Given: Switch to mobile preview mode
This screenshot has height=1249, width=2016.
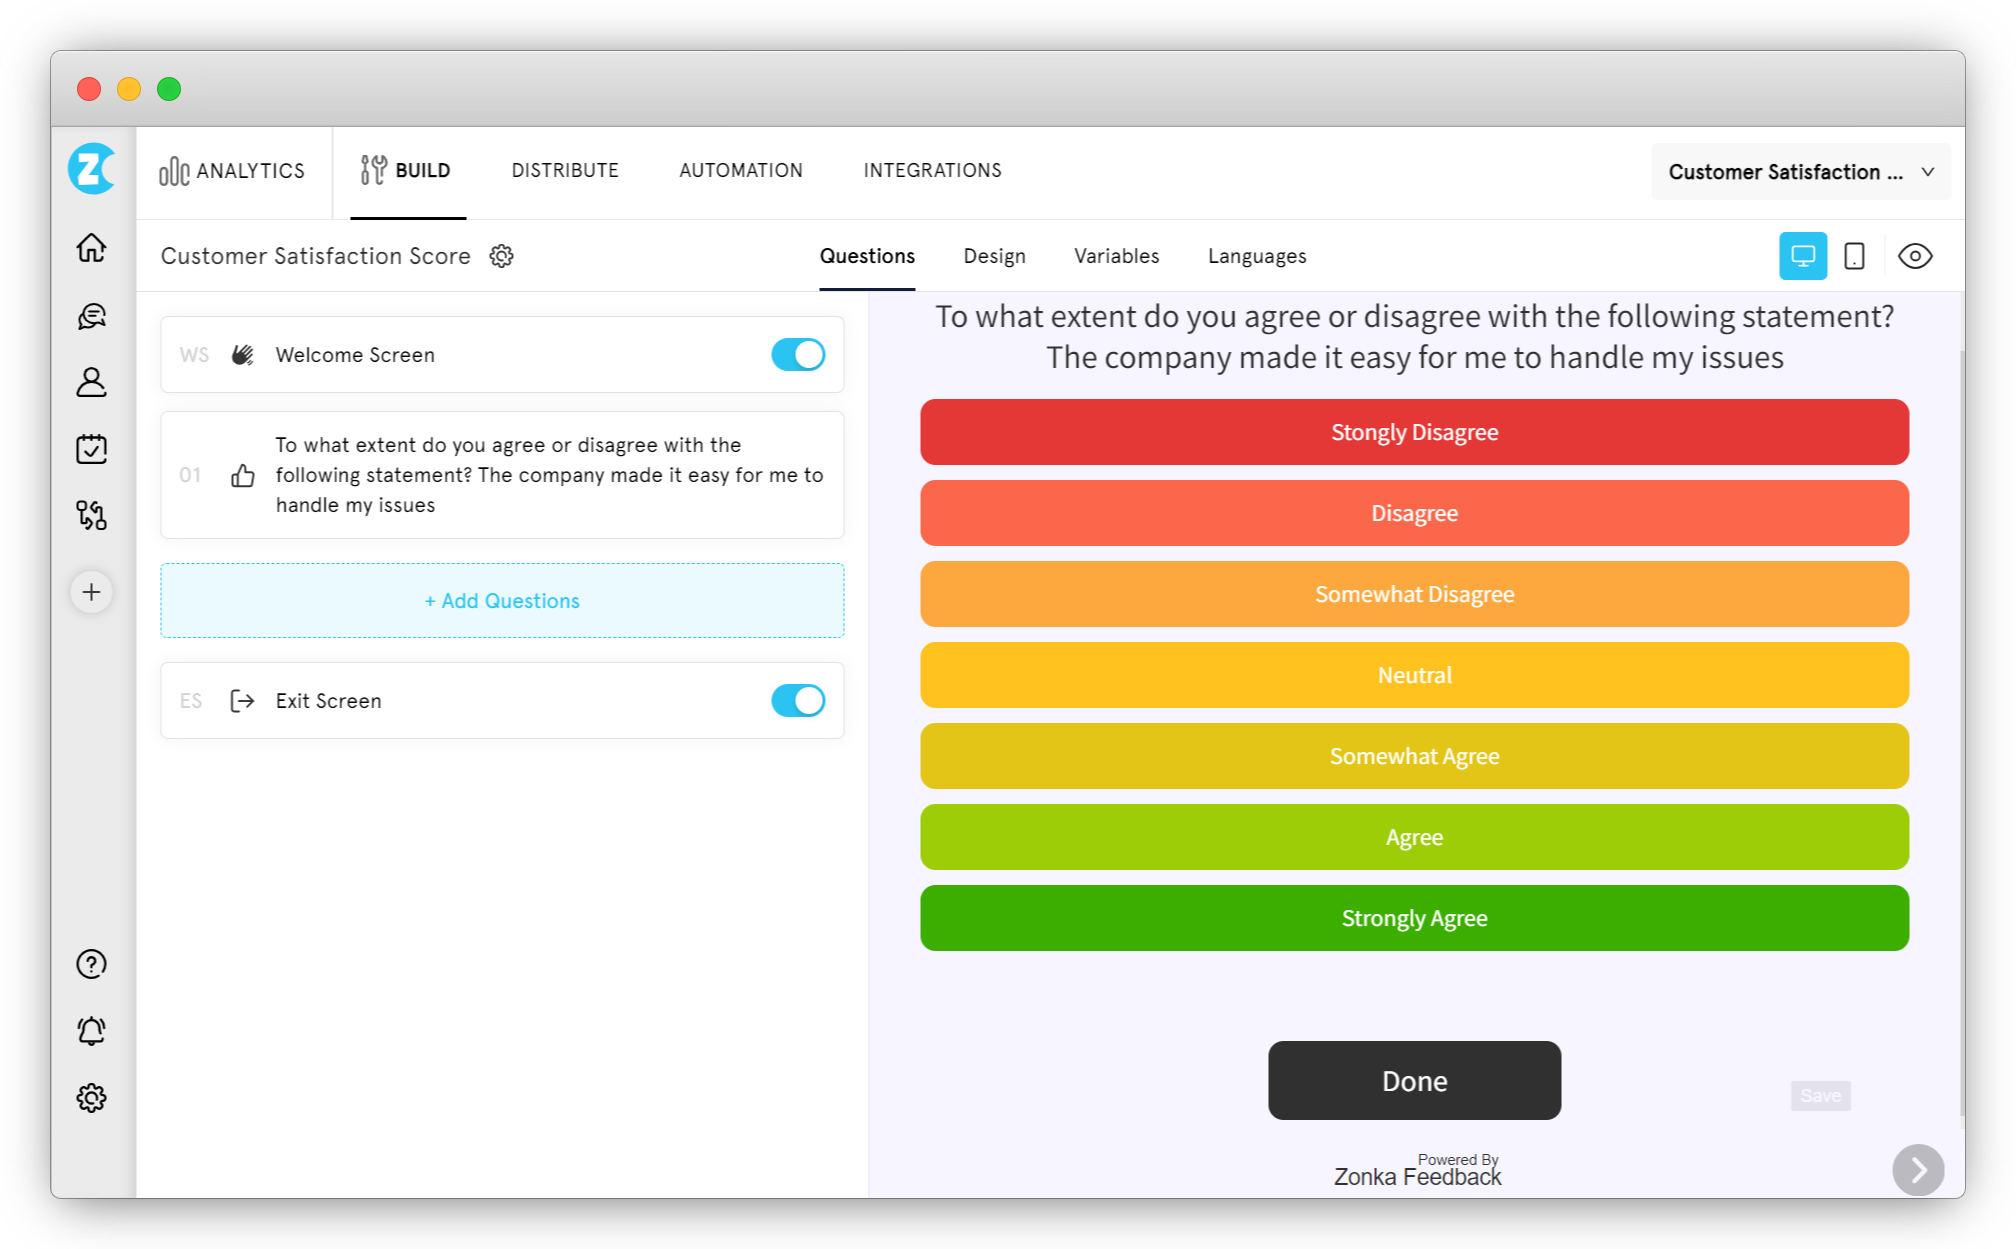Looking at the screenshot, I should point(1855,256).
